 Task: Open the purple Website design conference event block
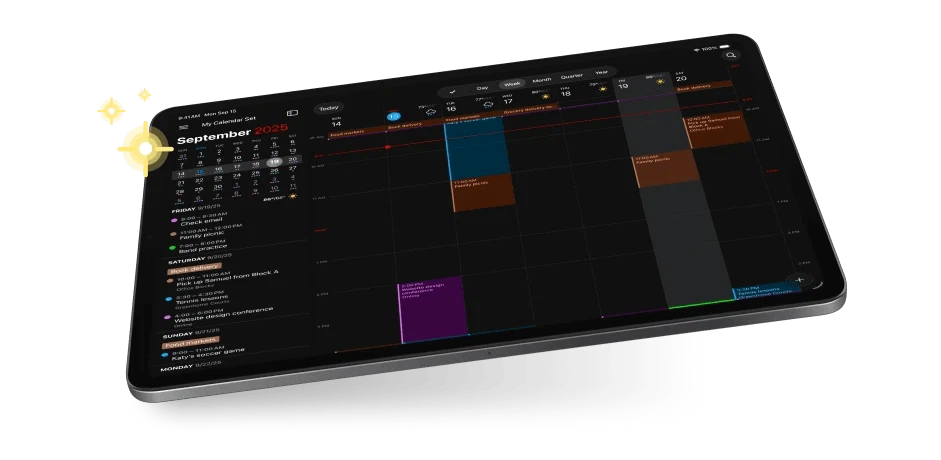(433, 309)
